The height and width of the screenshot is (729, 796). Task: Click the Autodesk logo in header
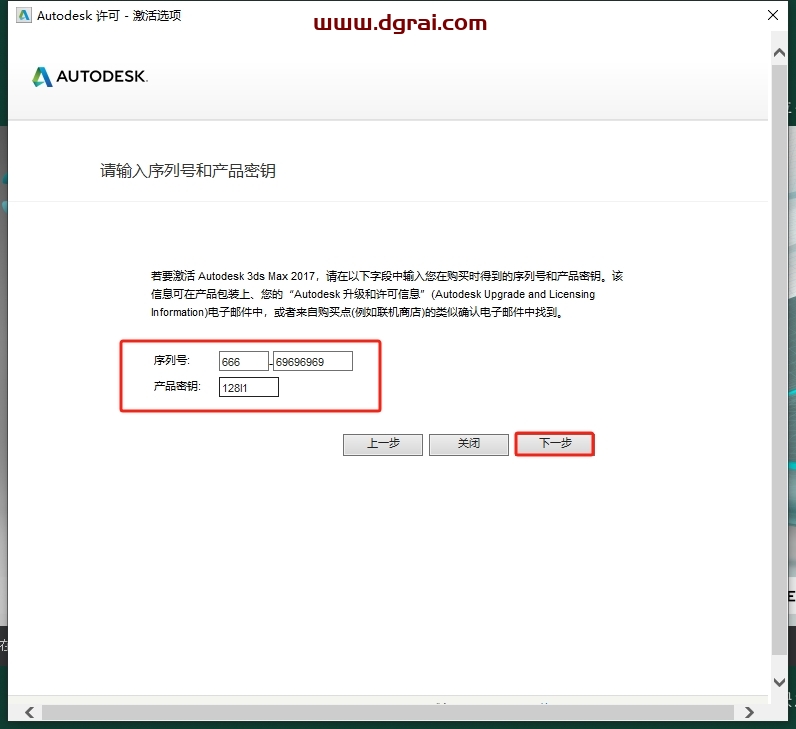coord(89,77)
